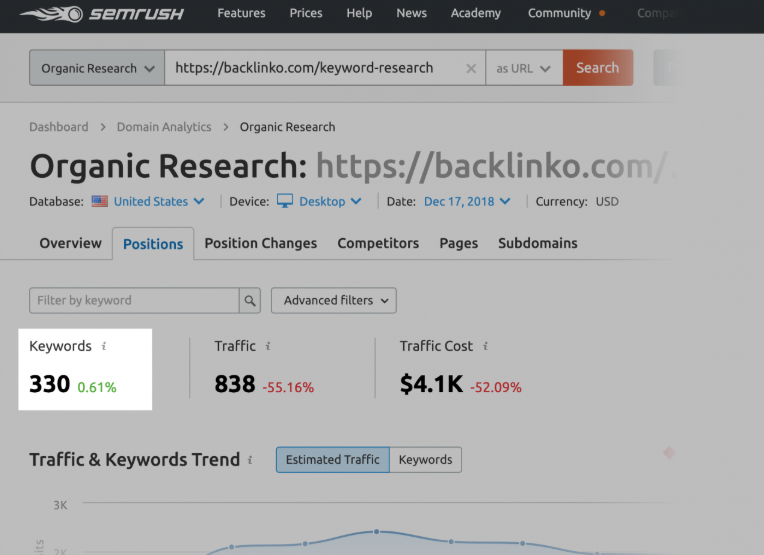764x555 pixels.
Task: Click the magnifier icon beside Filter by keyword
Action: pyautogui.click(x=250, y=301)
